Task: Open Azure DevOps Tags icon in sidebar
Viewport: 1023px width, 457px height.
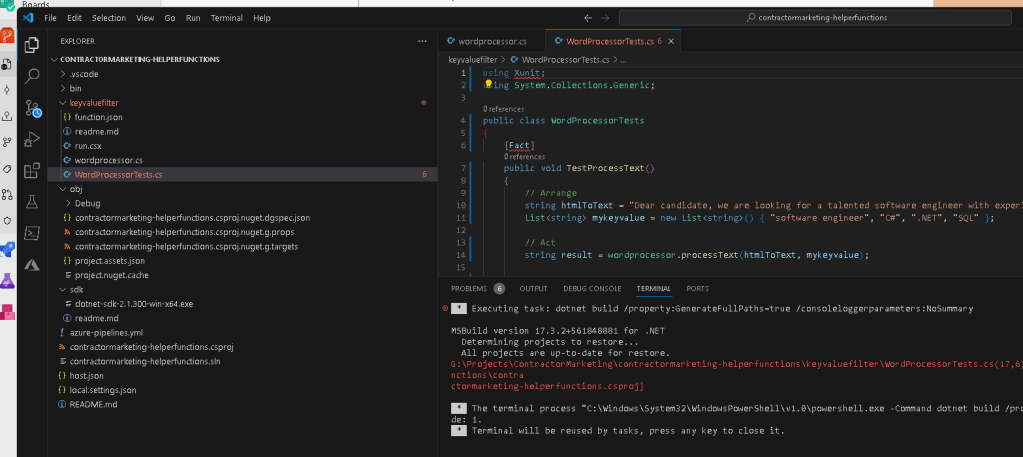Action: pos(7,168)
